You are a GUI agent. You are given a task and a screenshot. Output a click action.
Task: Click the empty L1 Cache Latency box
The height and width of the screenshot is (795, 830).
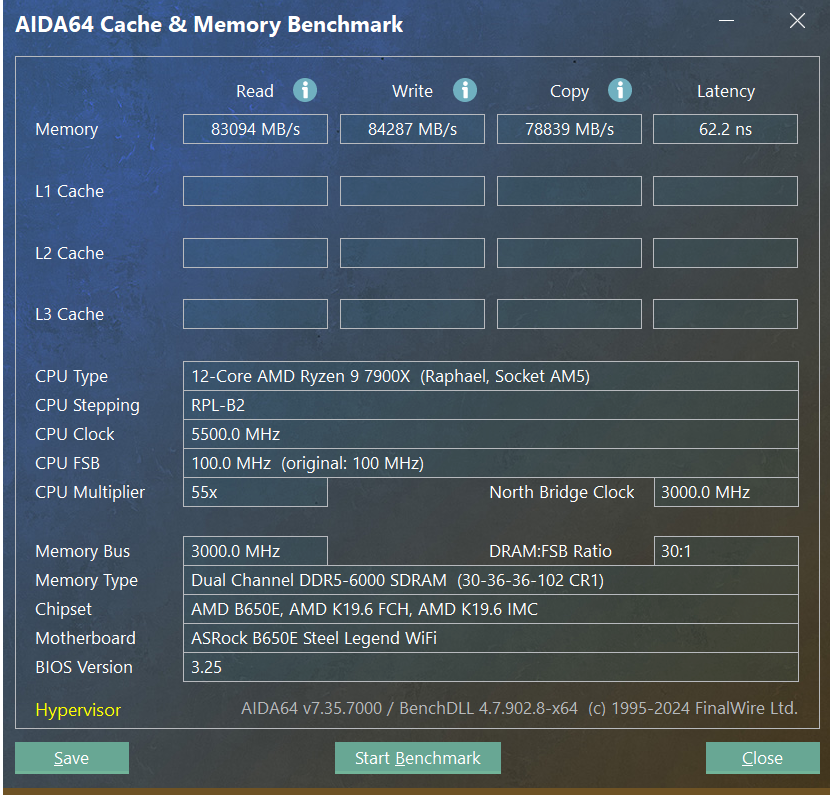click(x=725, y=191)
